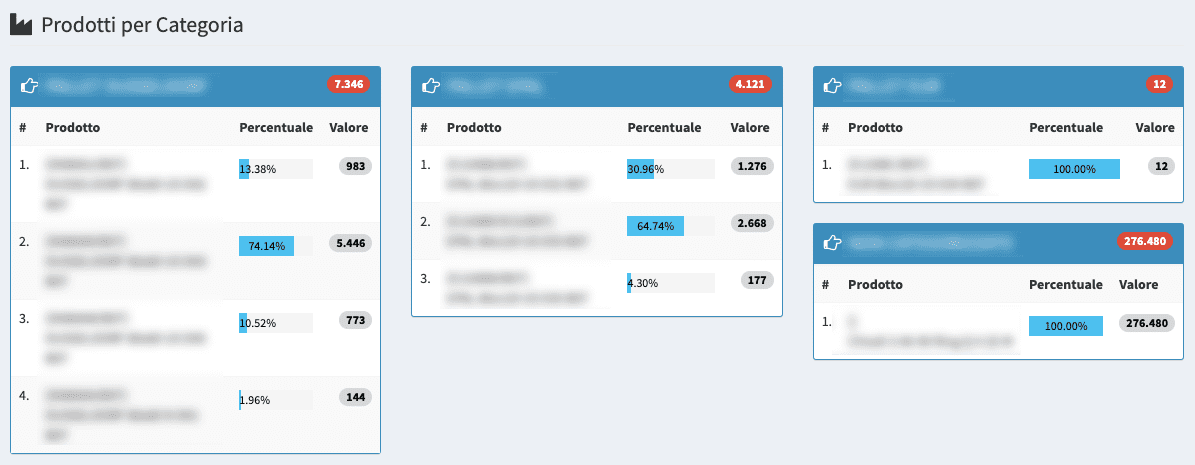Click the hand icon in the 7.346 panel header
1195x465 pixels.
pyautogui.click(x=30, y=86)
